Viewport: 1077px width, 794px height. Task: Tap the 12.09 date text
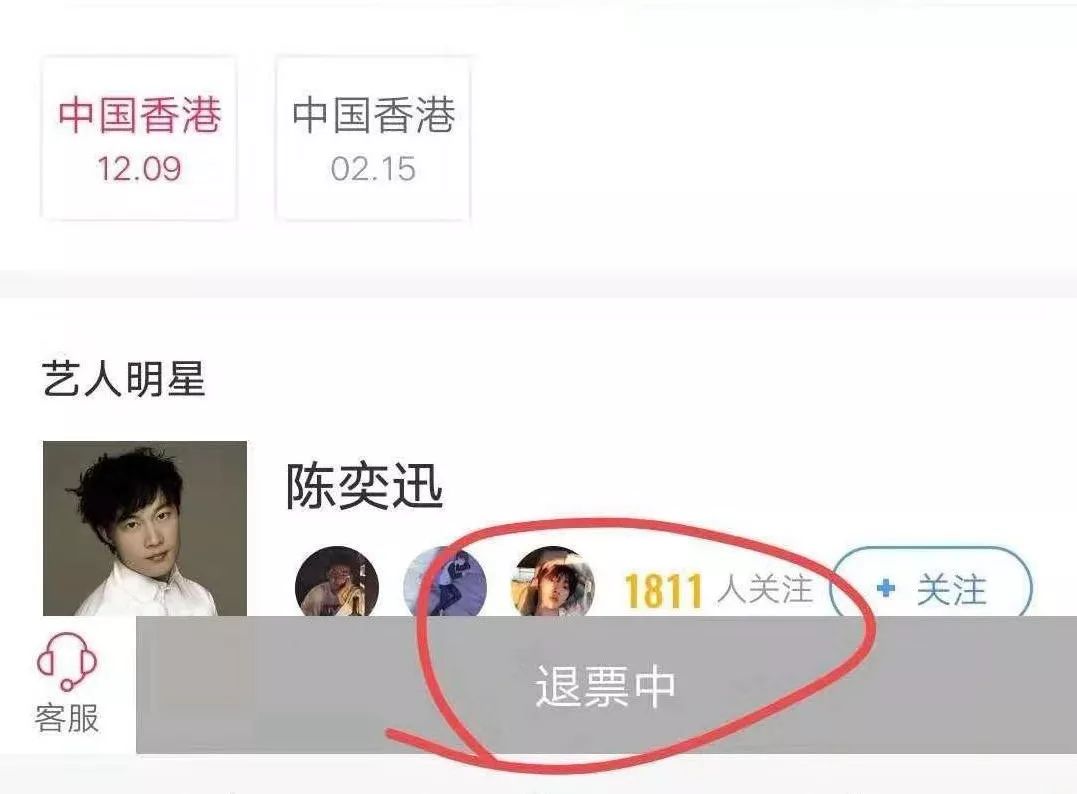click(x=139, y=169)
